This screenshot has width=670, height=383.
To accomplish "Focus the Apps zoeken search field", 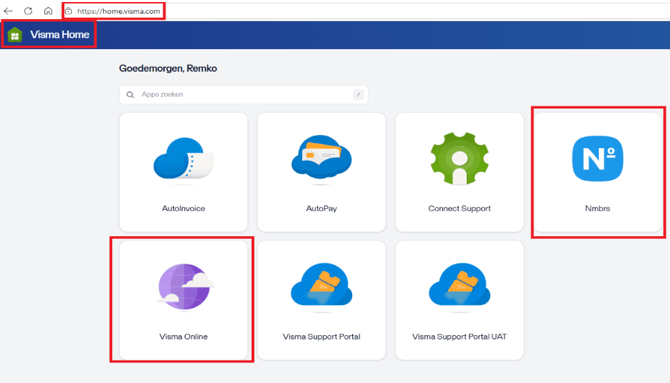I will [244, 94].
